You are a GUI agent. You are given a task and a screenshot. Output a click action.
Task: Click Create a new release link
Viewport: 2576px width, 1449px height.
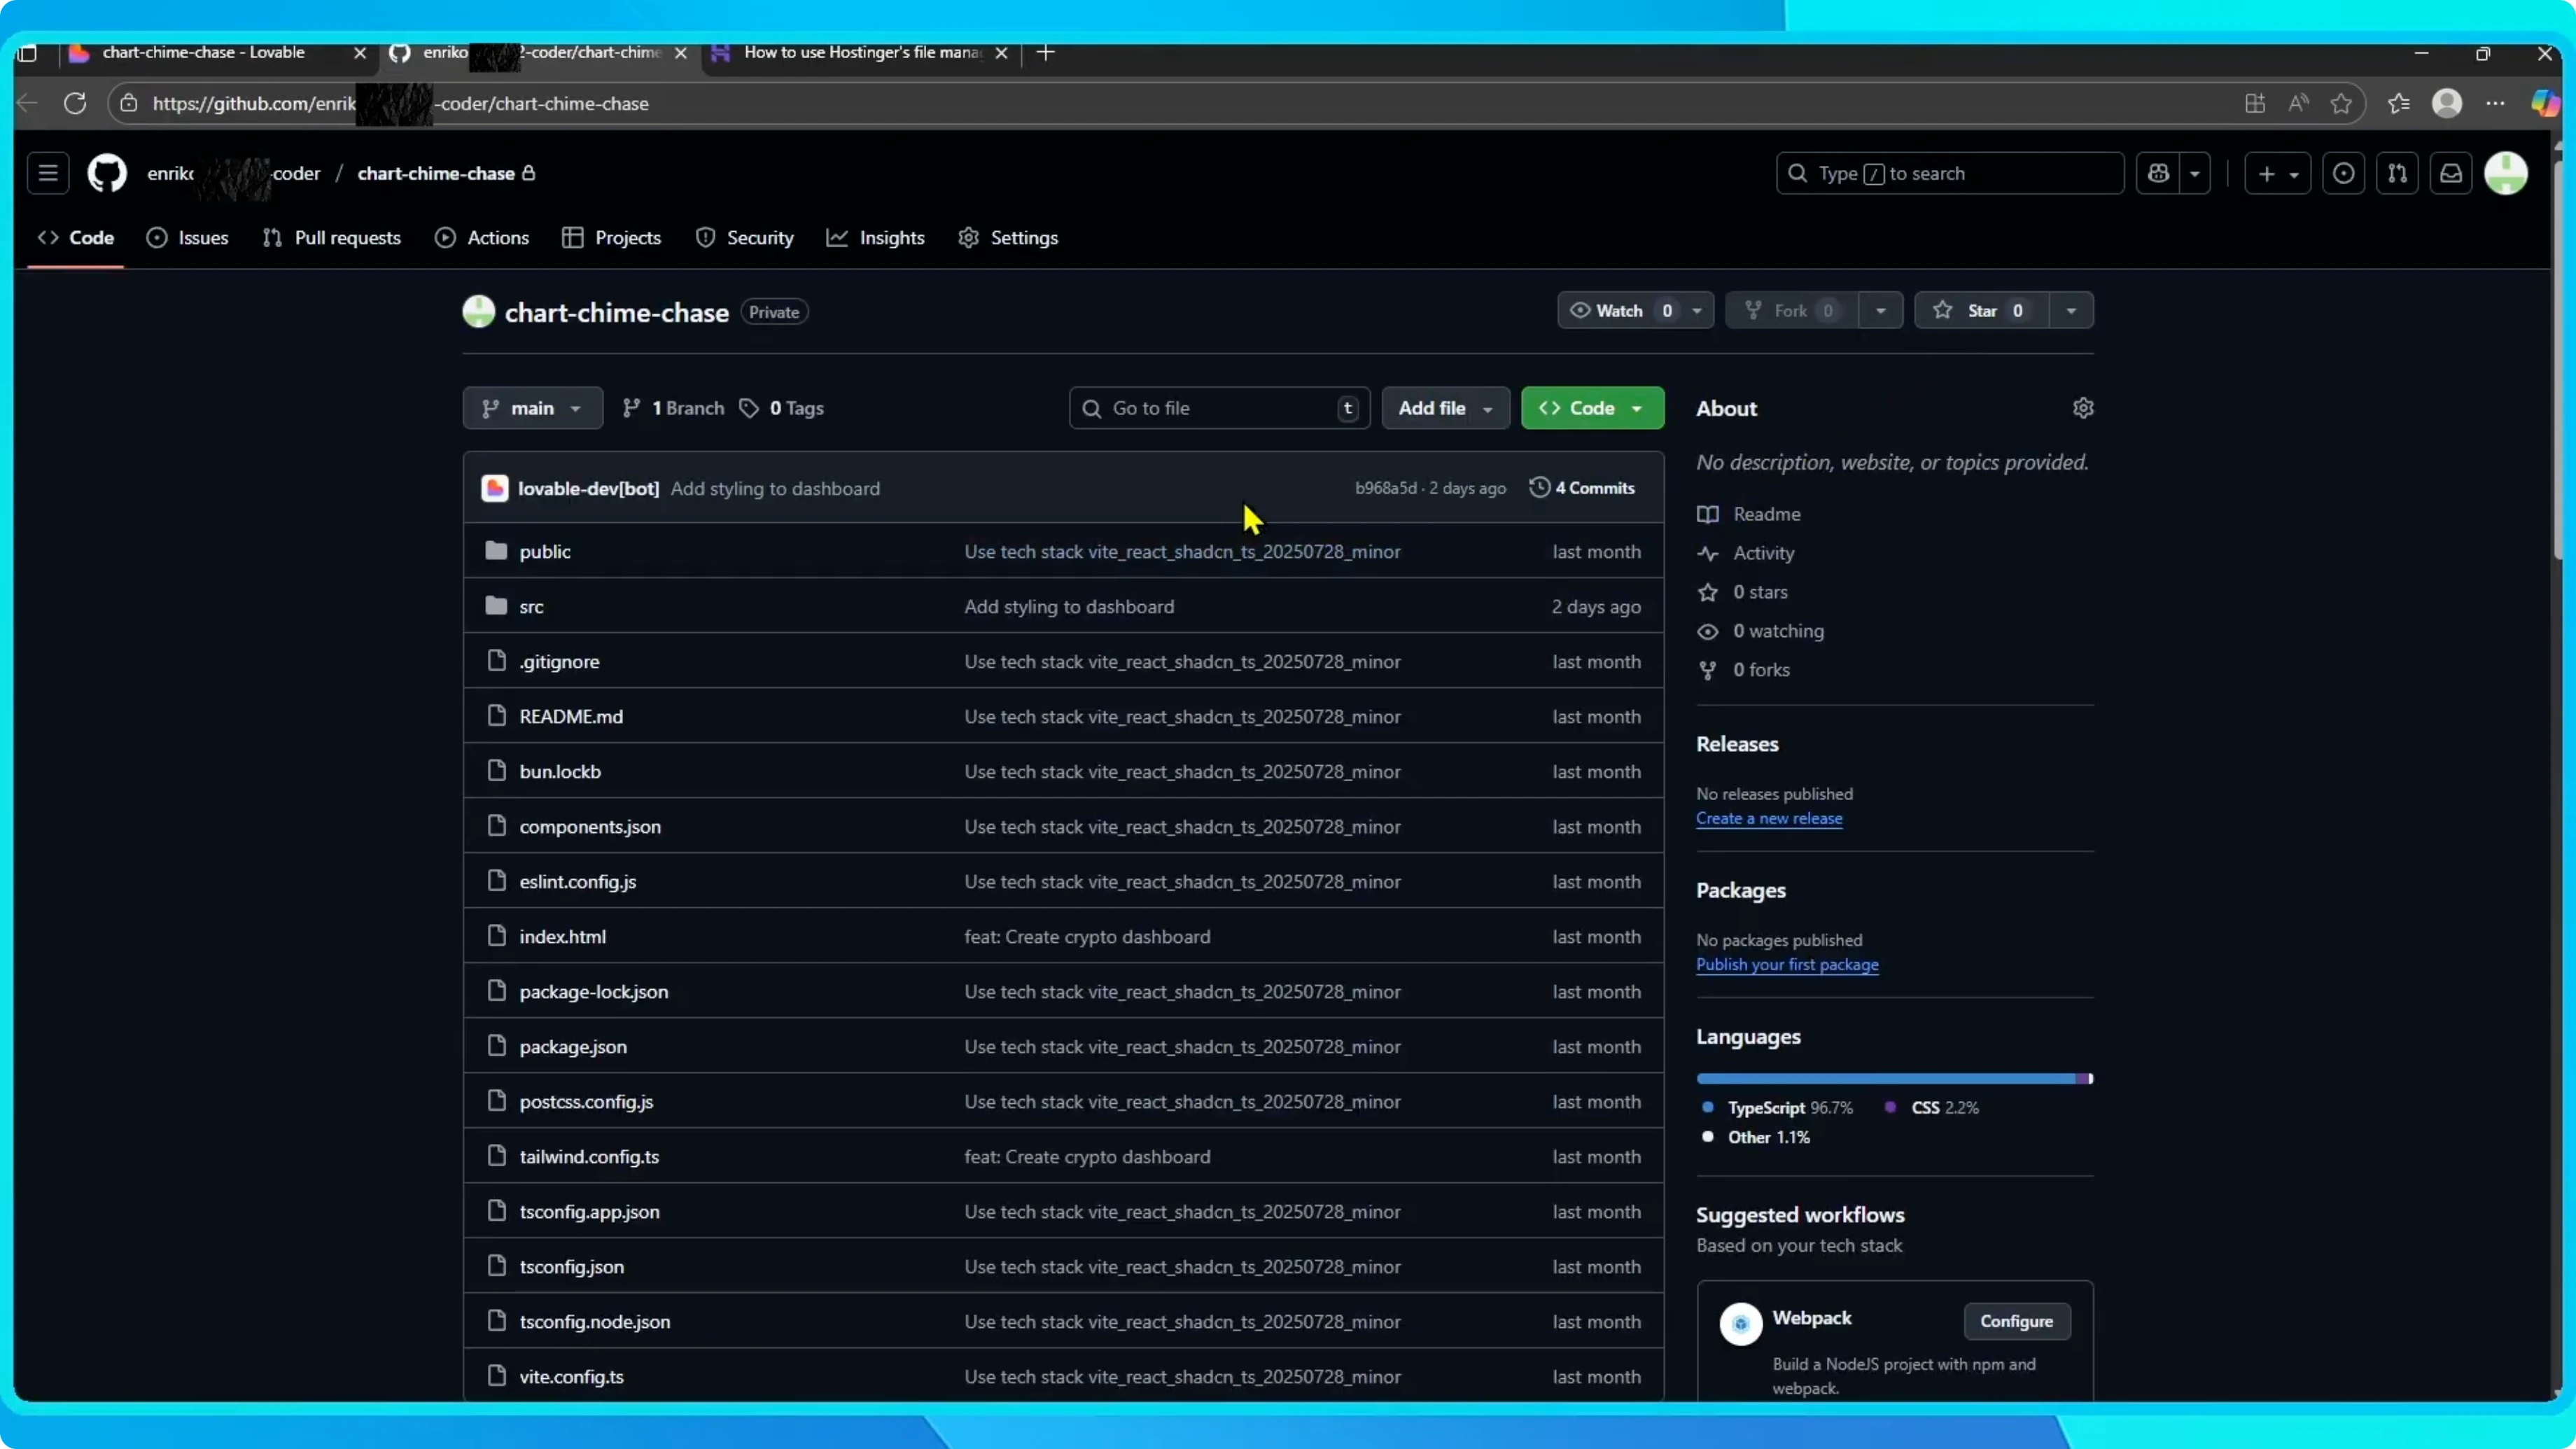1769,818
